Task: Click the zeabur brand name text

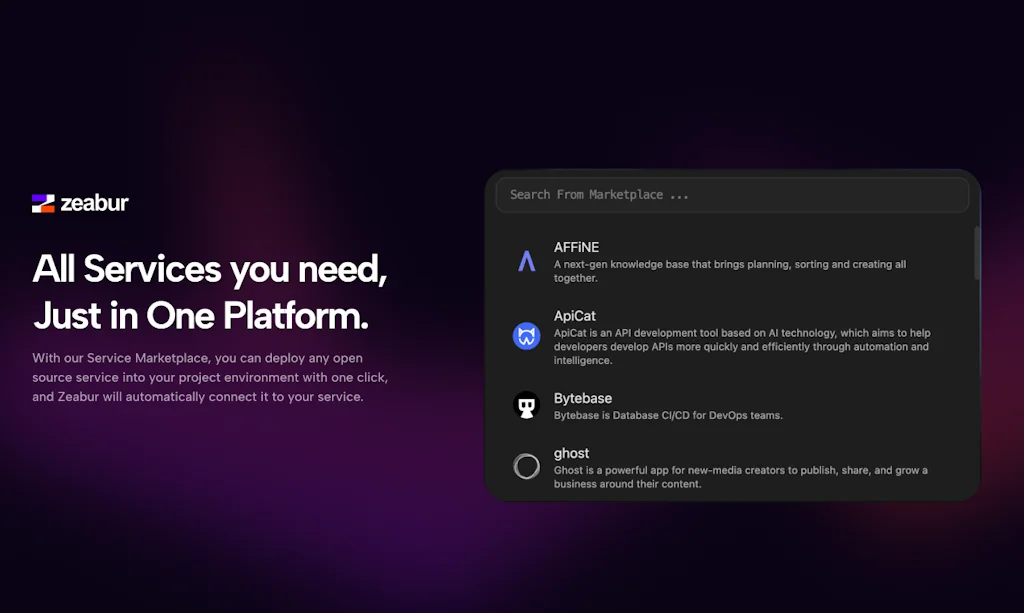Action: (95, 203)
